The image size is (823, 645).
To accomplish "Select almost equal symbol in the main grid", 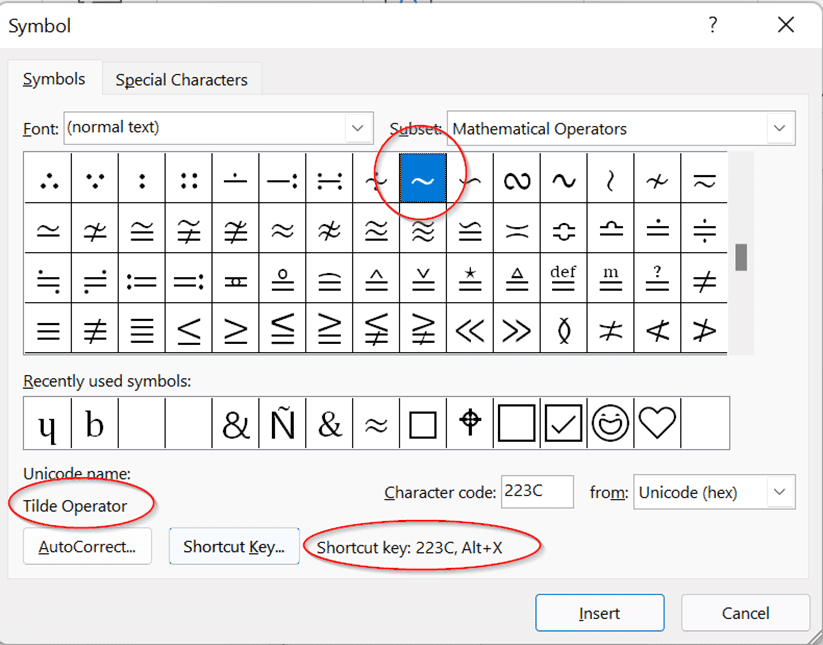I will point(282,228).
